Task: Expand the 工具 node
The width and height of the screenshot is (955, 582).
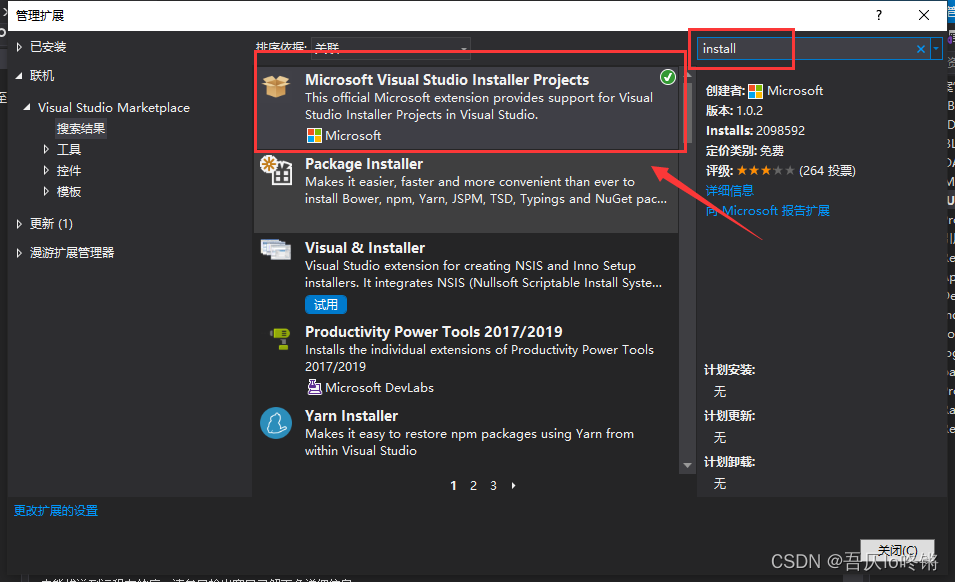Action: (46, 149)
